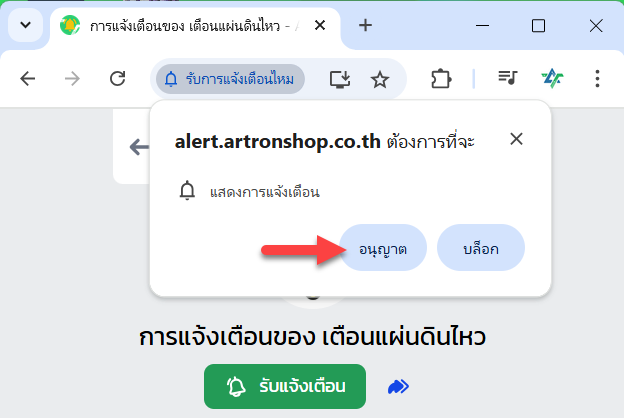Click the green-blue extension icon in toolbar
The width and height of the screenshot is (624, 418).
pos(552,78)
